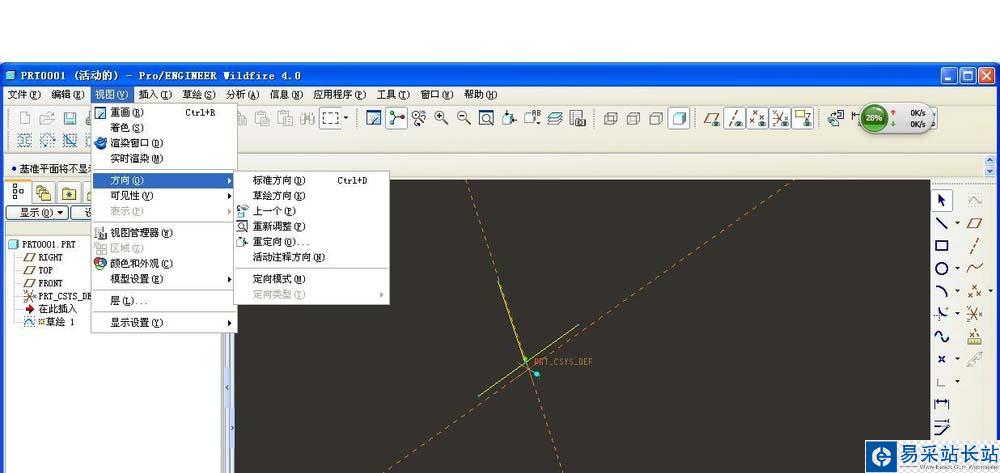
Task: Click the coordinate system tool on right toolbar
Action: (x=974, y=313)
